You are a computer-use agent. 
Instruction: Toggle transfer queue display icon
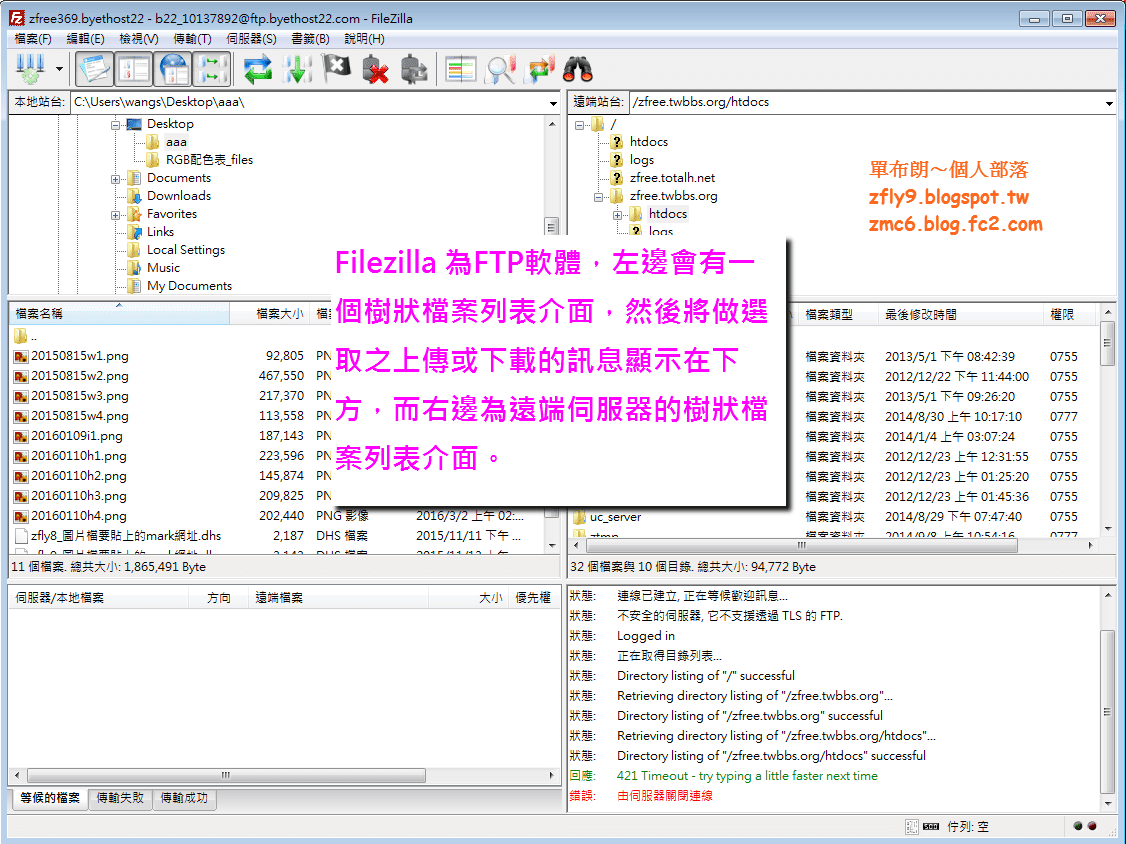(213, 70)
